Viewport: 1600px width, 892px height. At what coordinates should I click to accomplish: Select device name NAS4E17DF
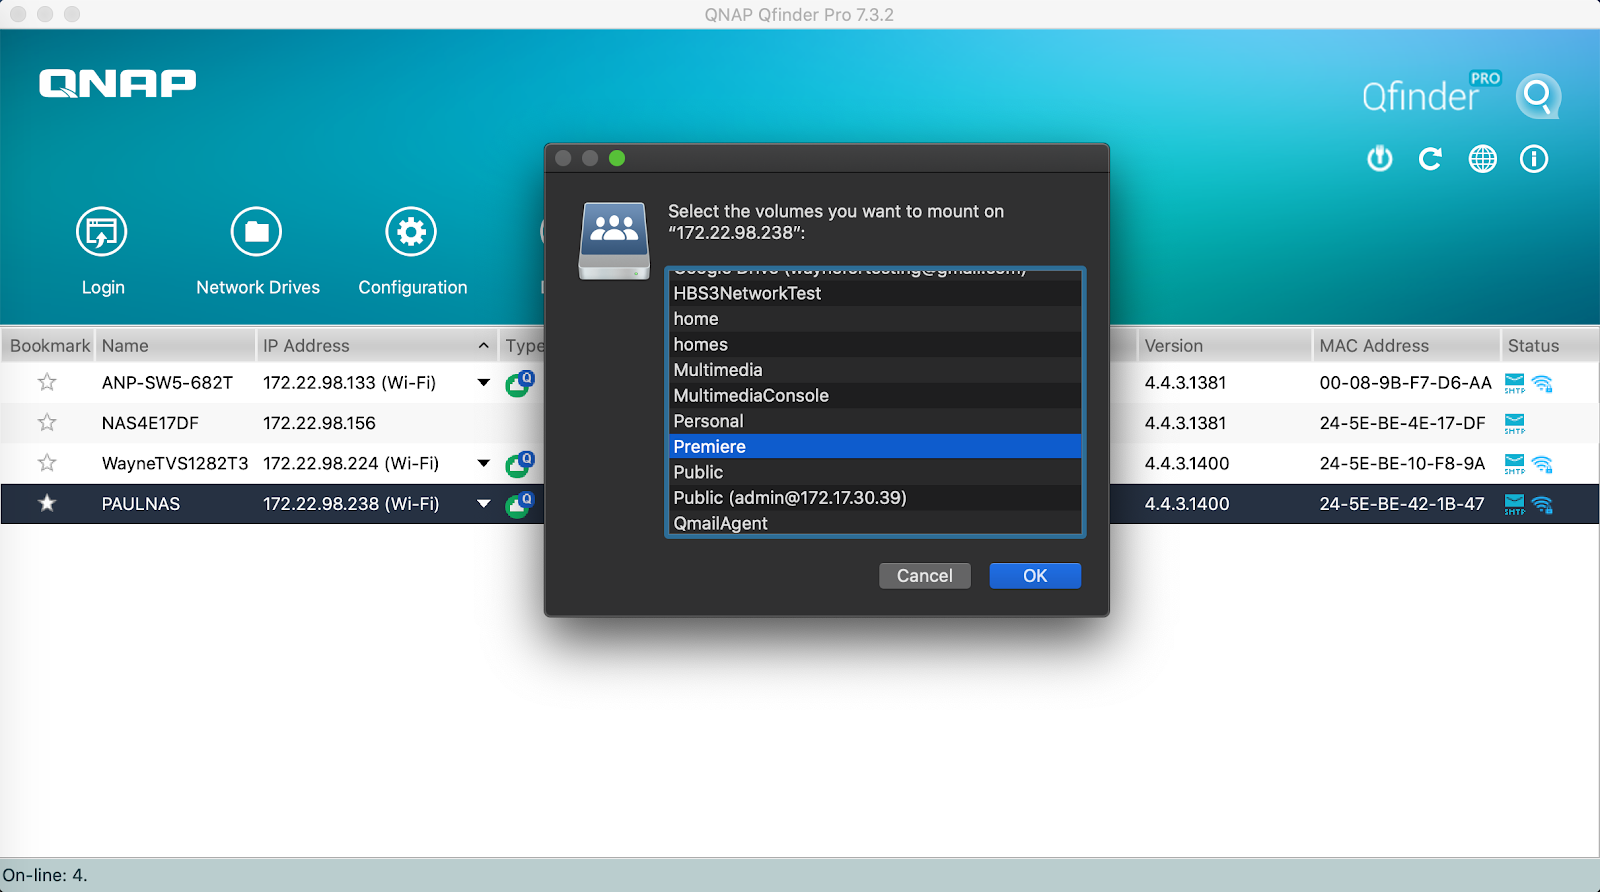point(150,423)
